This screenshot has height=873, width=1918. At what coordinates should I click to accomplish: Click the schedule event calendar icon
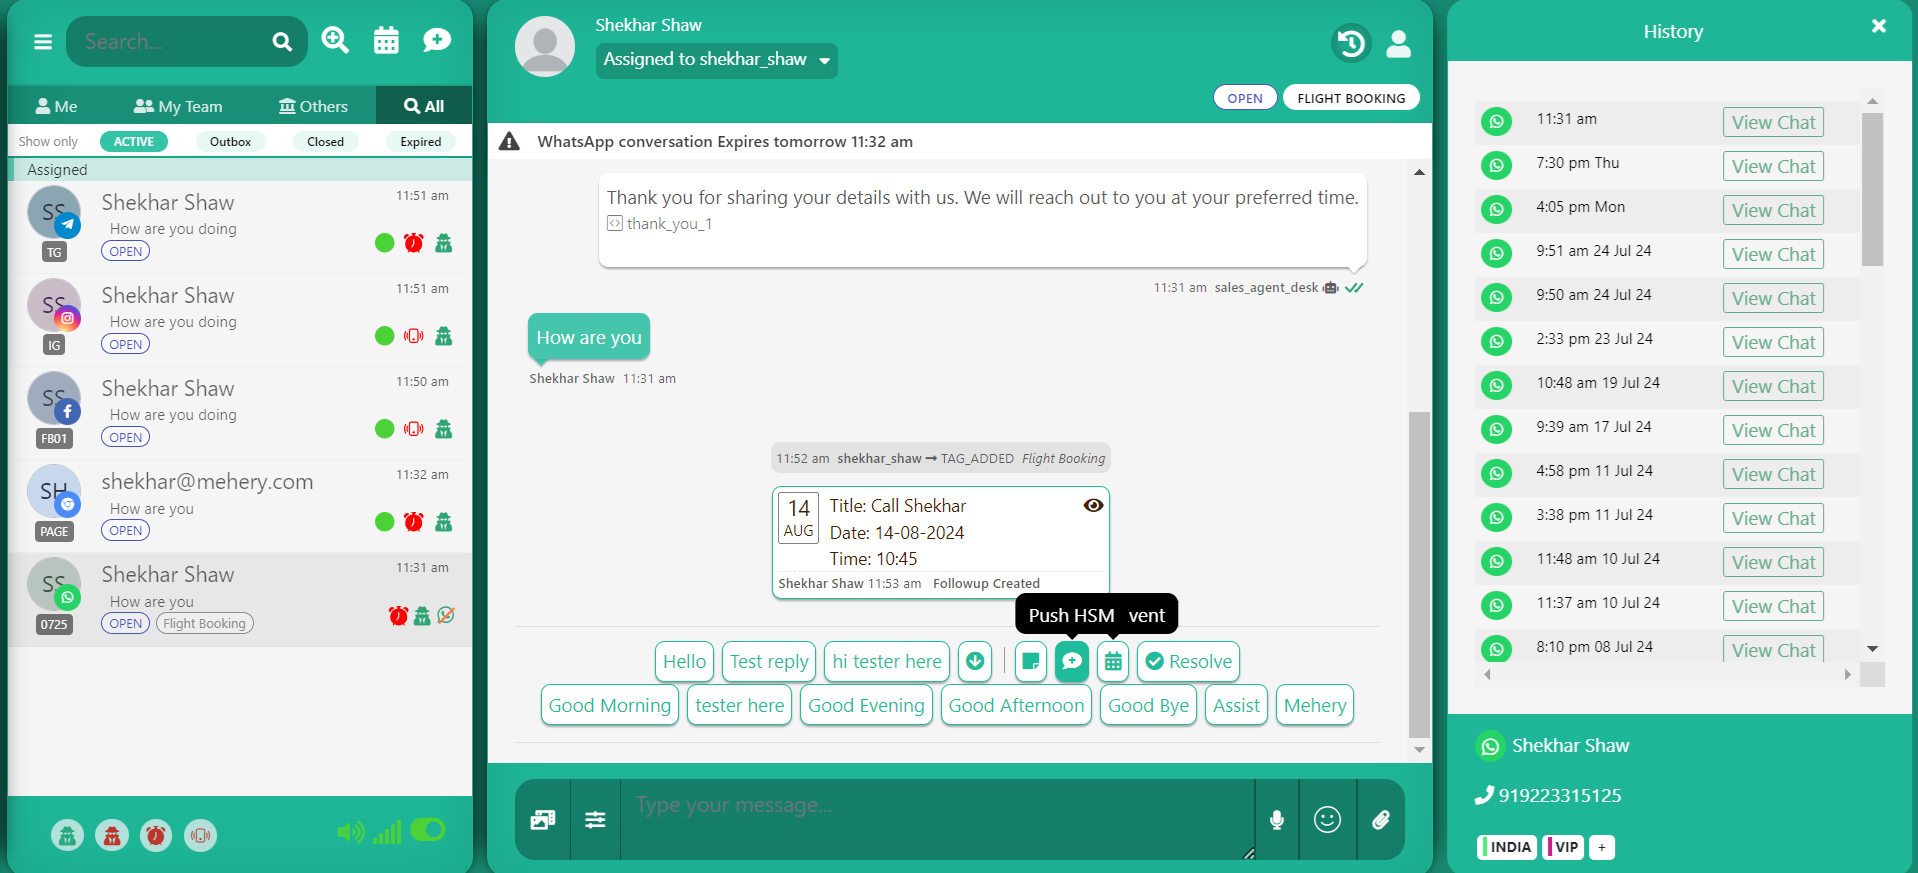pyautogui.click(x=1113, y=661)
